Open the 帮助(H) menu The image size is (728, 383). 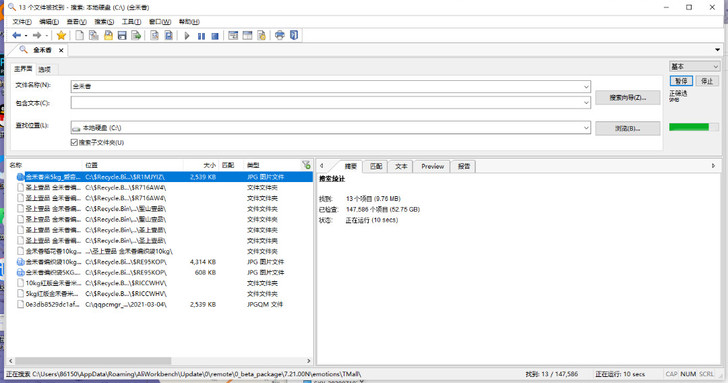pos(189,22)
